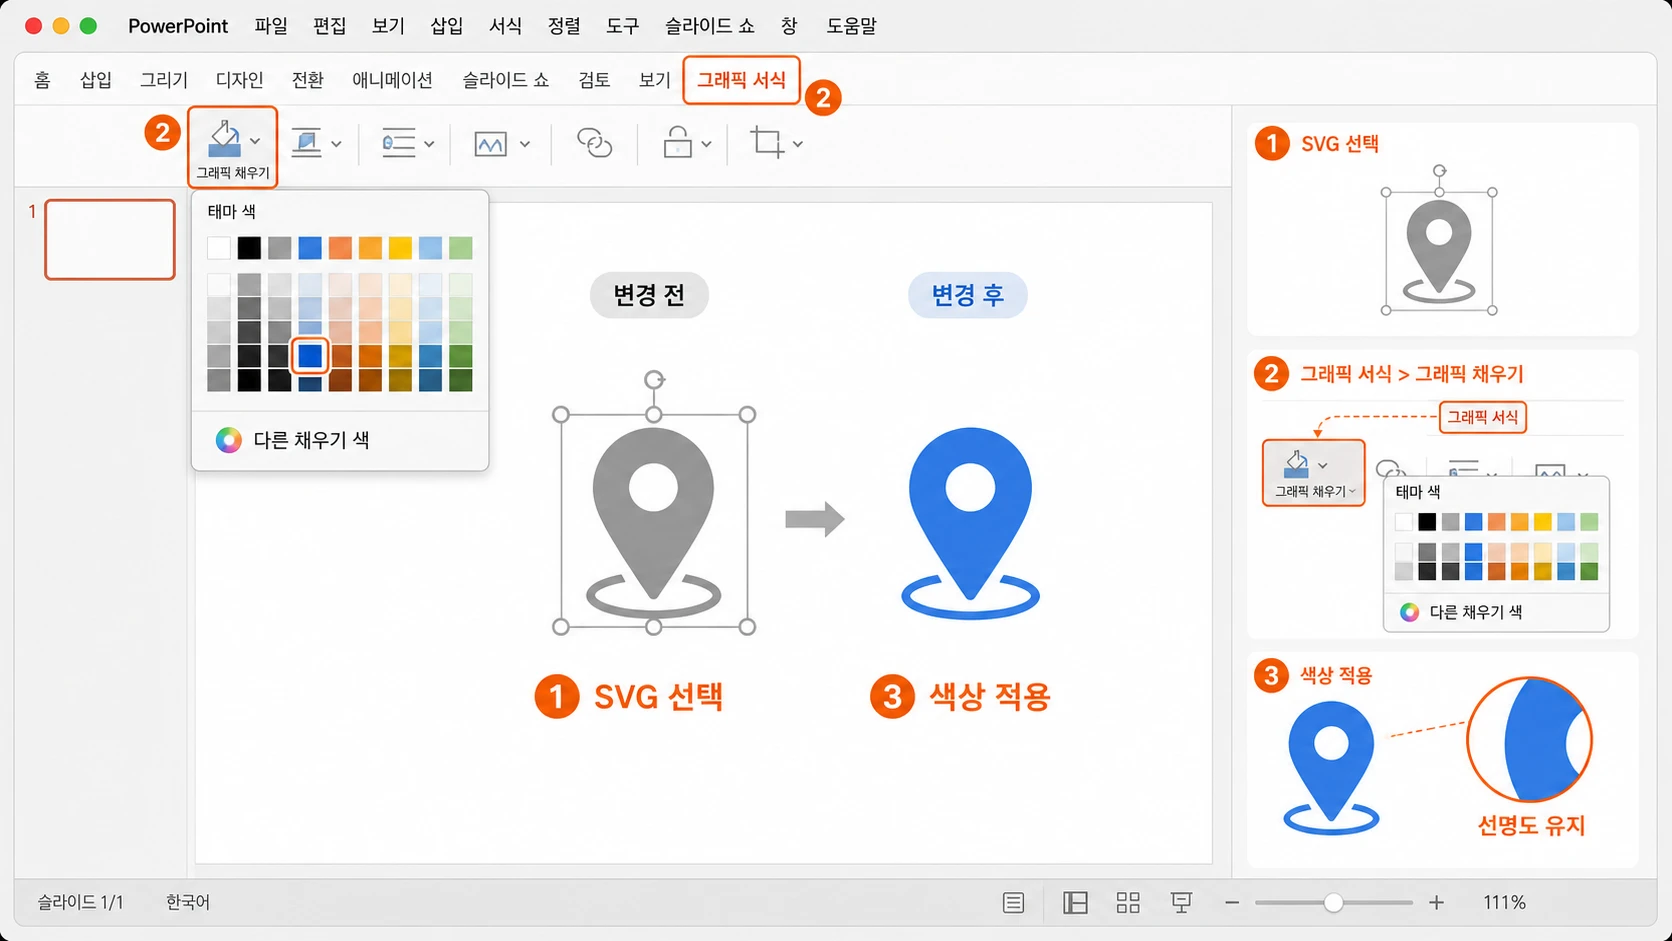
Task: Switch to the 홈 ribbon tab
Action: (x=42, y=80)
